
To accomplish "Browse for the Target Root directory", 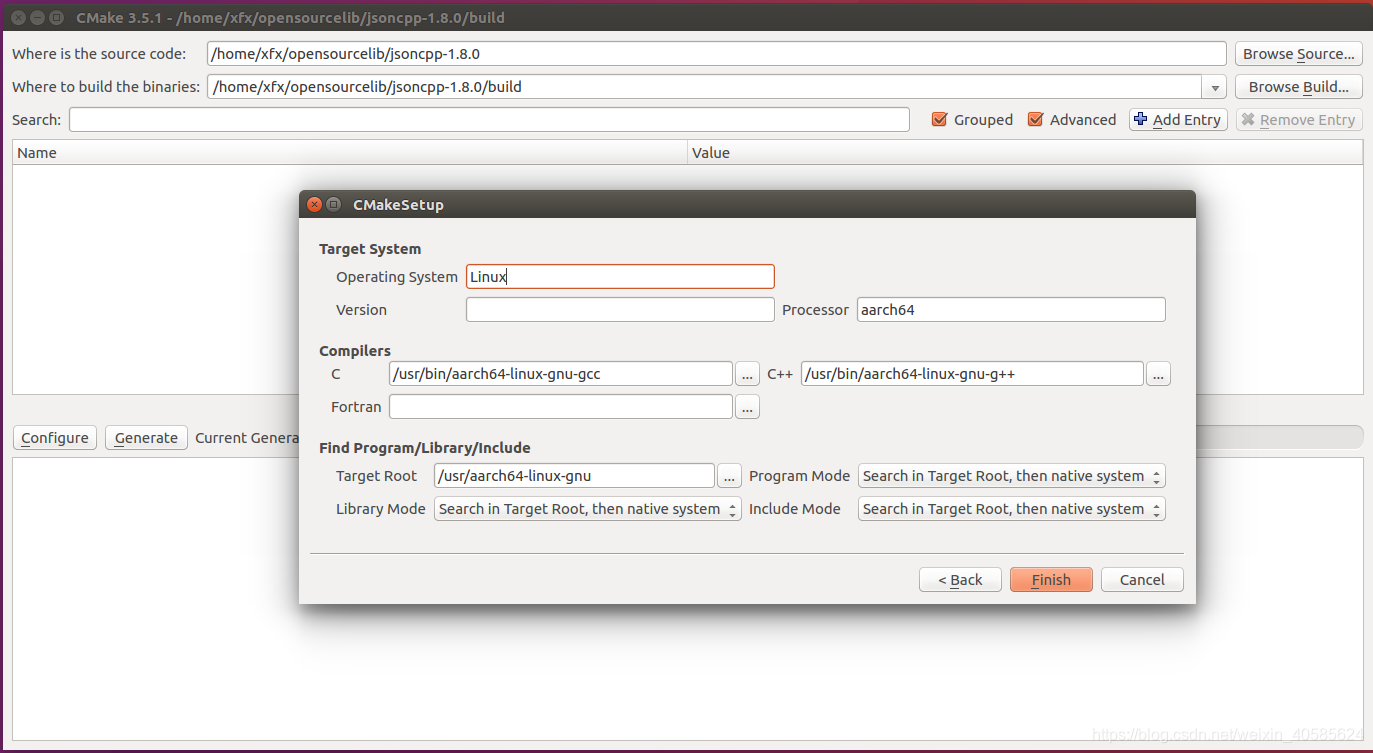I will (x=729, y=476).
